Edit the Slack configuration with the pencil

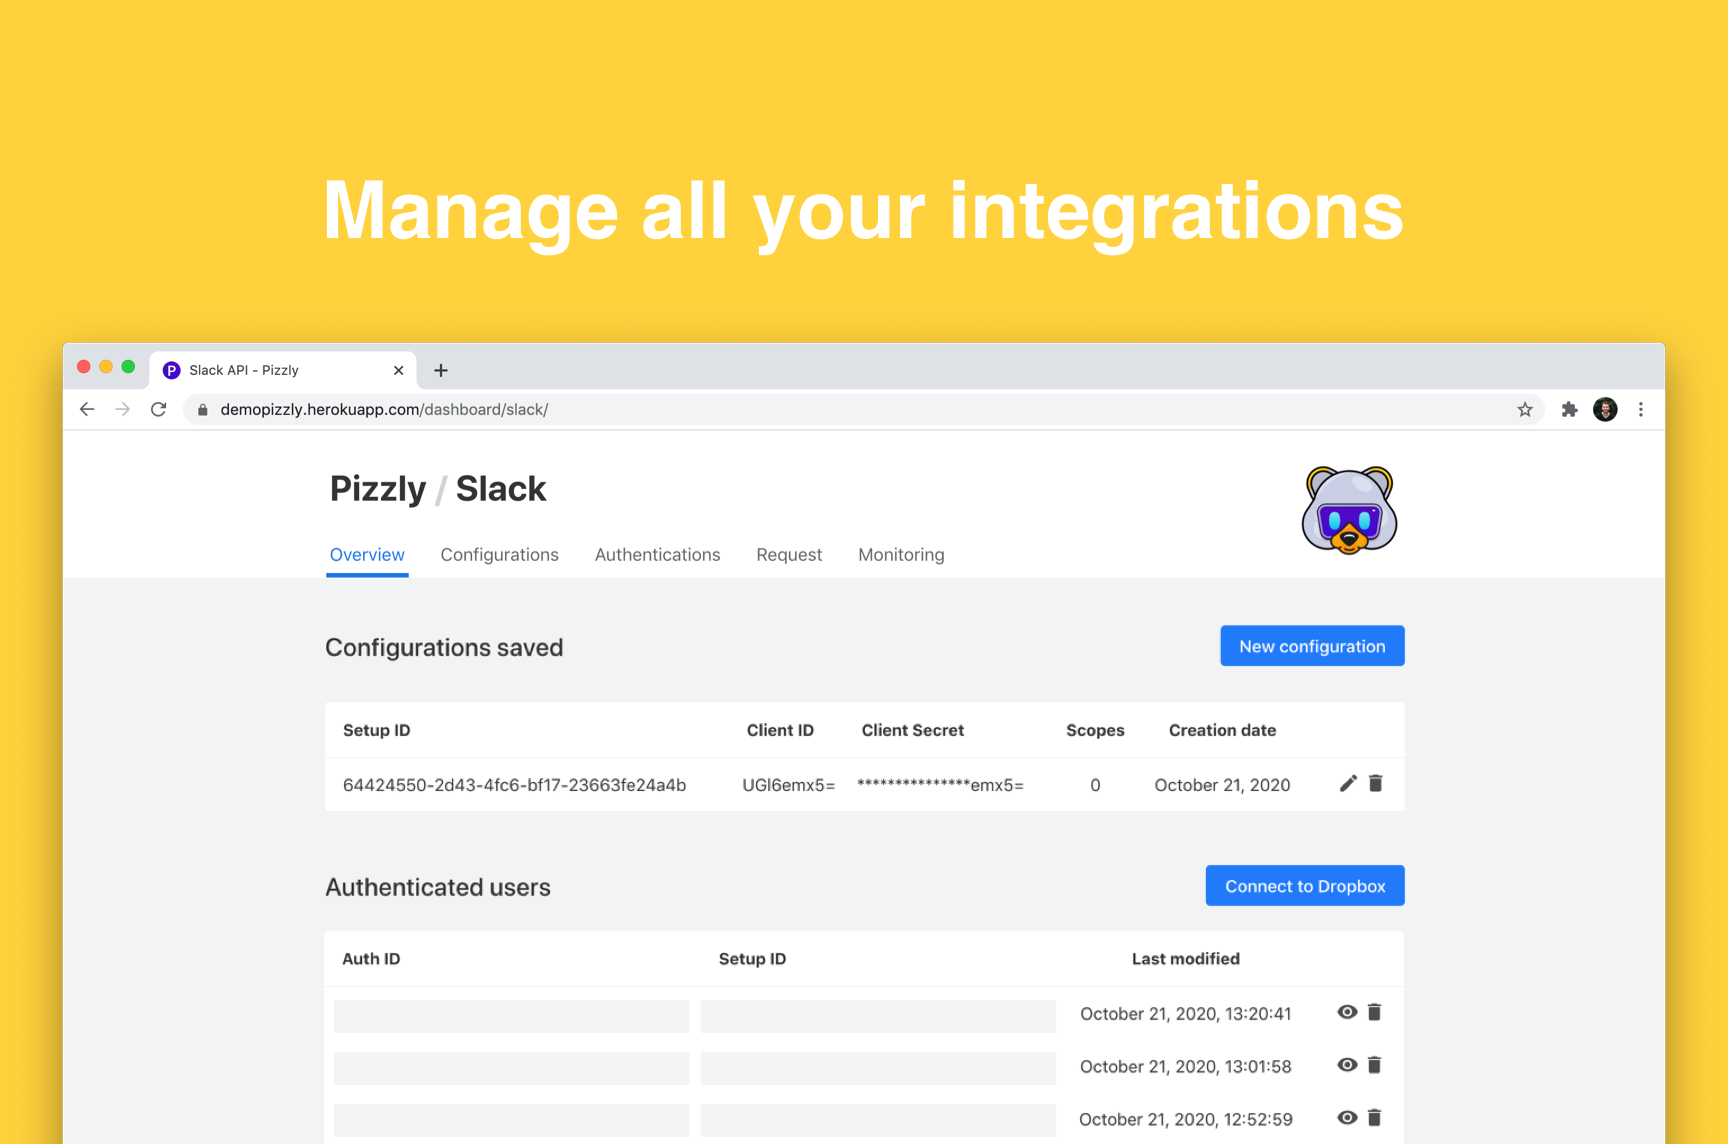(x=1348, y=783)
